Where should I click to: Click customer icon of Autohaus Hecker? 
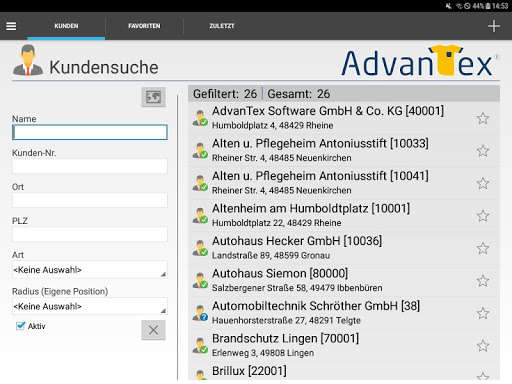point(200,248)
